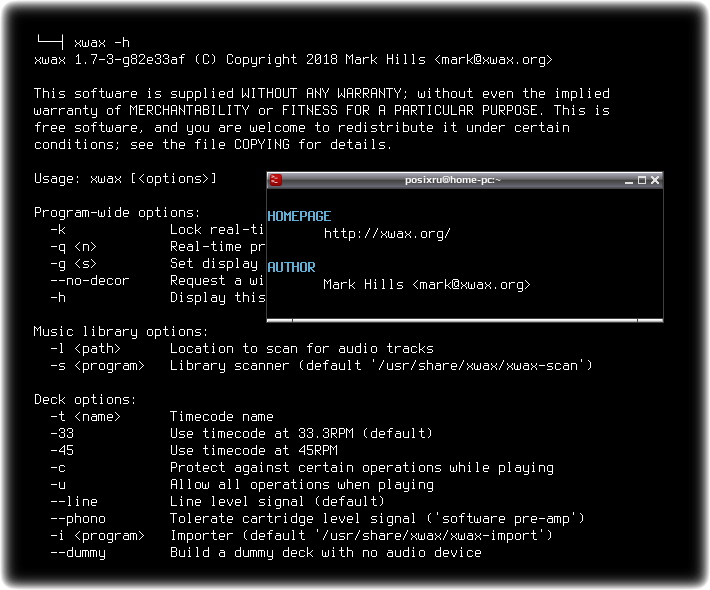The width and height of the screenshot is (710, 590).
Task: Click Mark Hills <mark@xwax.org> in front window
Action: tap(427, 284)
